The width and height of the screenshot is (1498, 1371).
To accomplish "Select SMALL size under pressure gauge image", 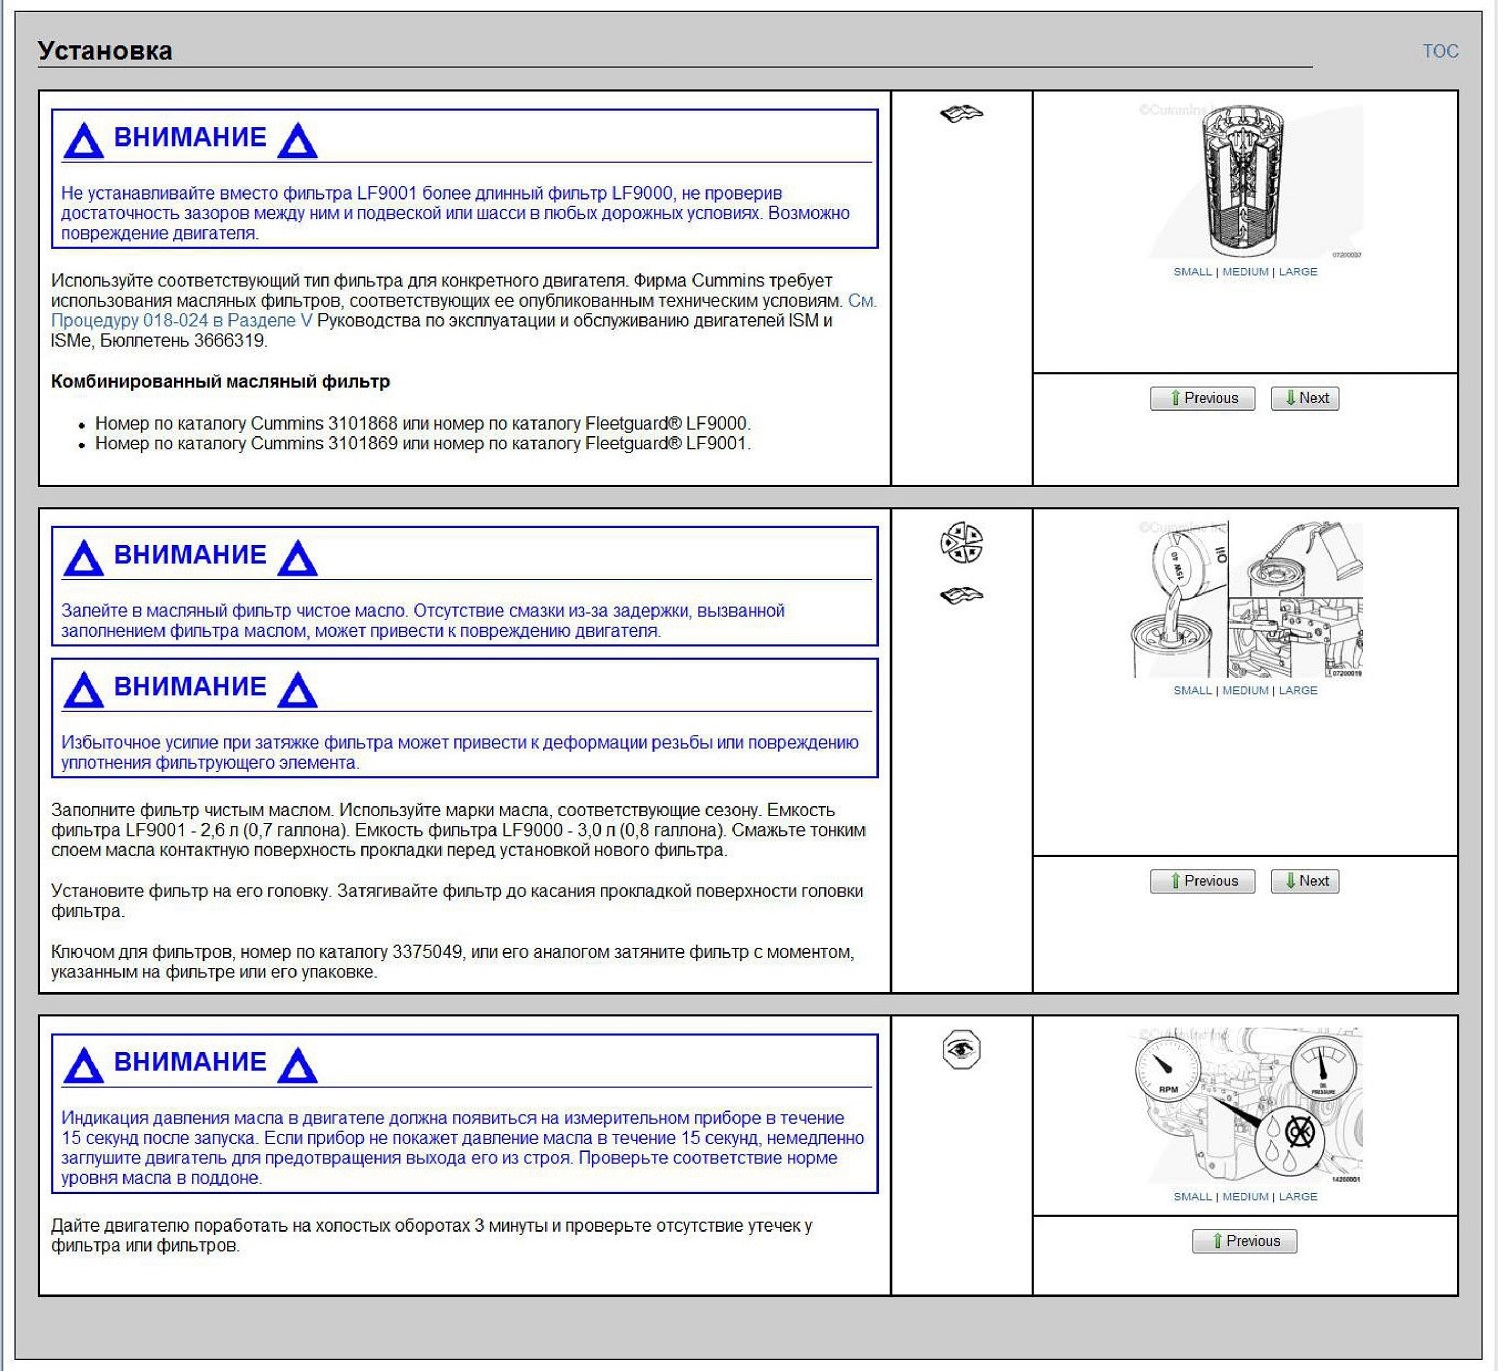I will [x=1192, y=1197].
